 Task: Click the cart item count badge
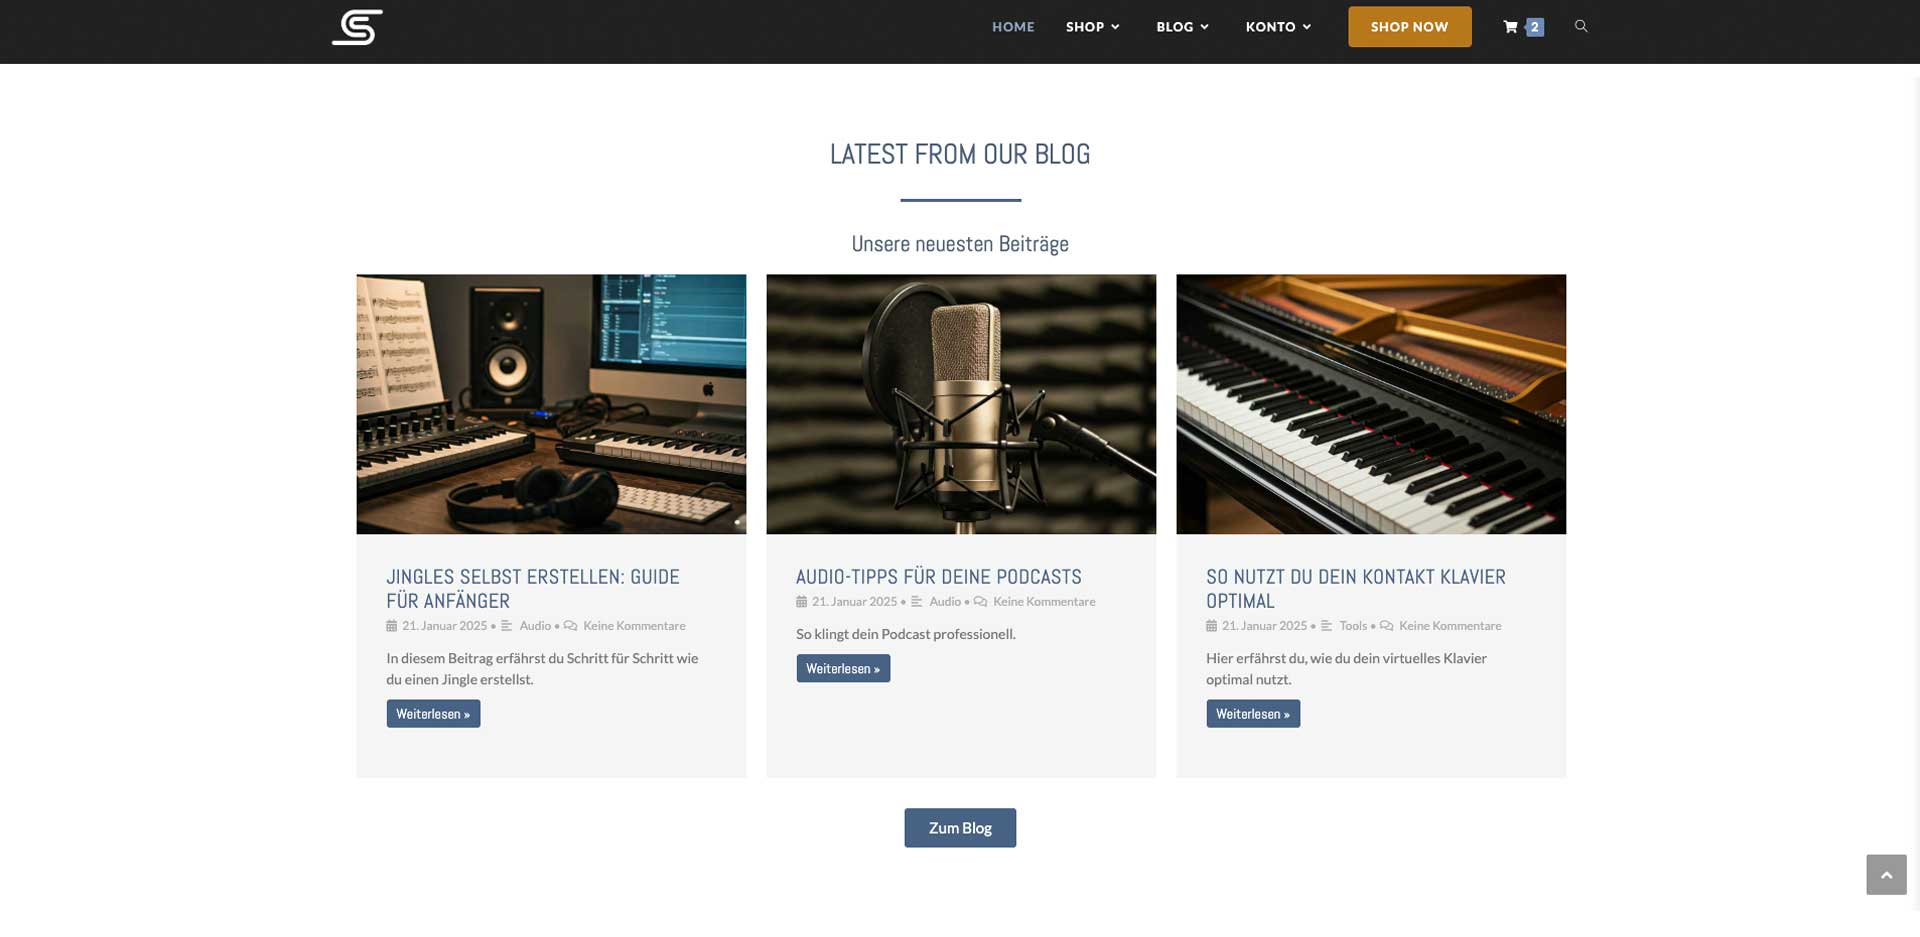[x=1534, y=27]
